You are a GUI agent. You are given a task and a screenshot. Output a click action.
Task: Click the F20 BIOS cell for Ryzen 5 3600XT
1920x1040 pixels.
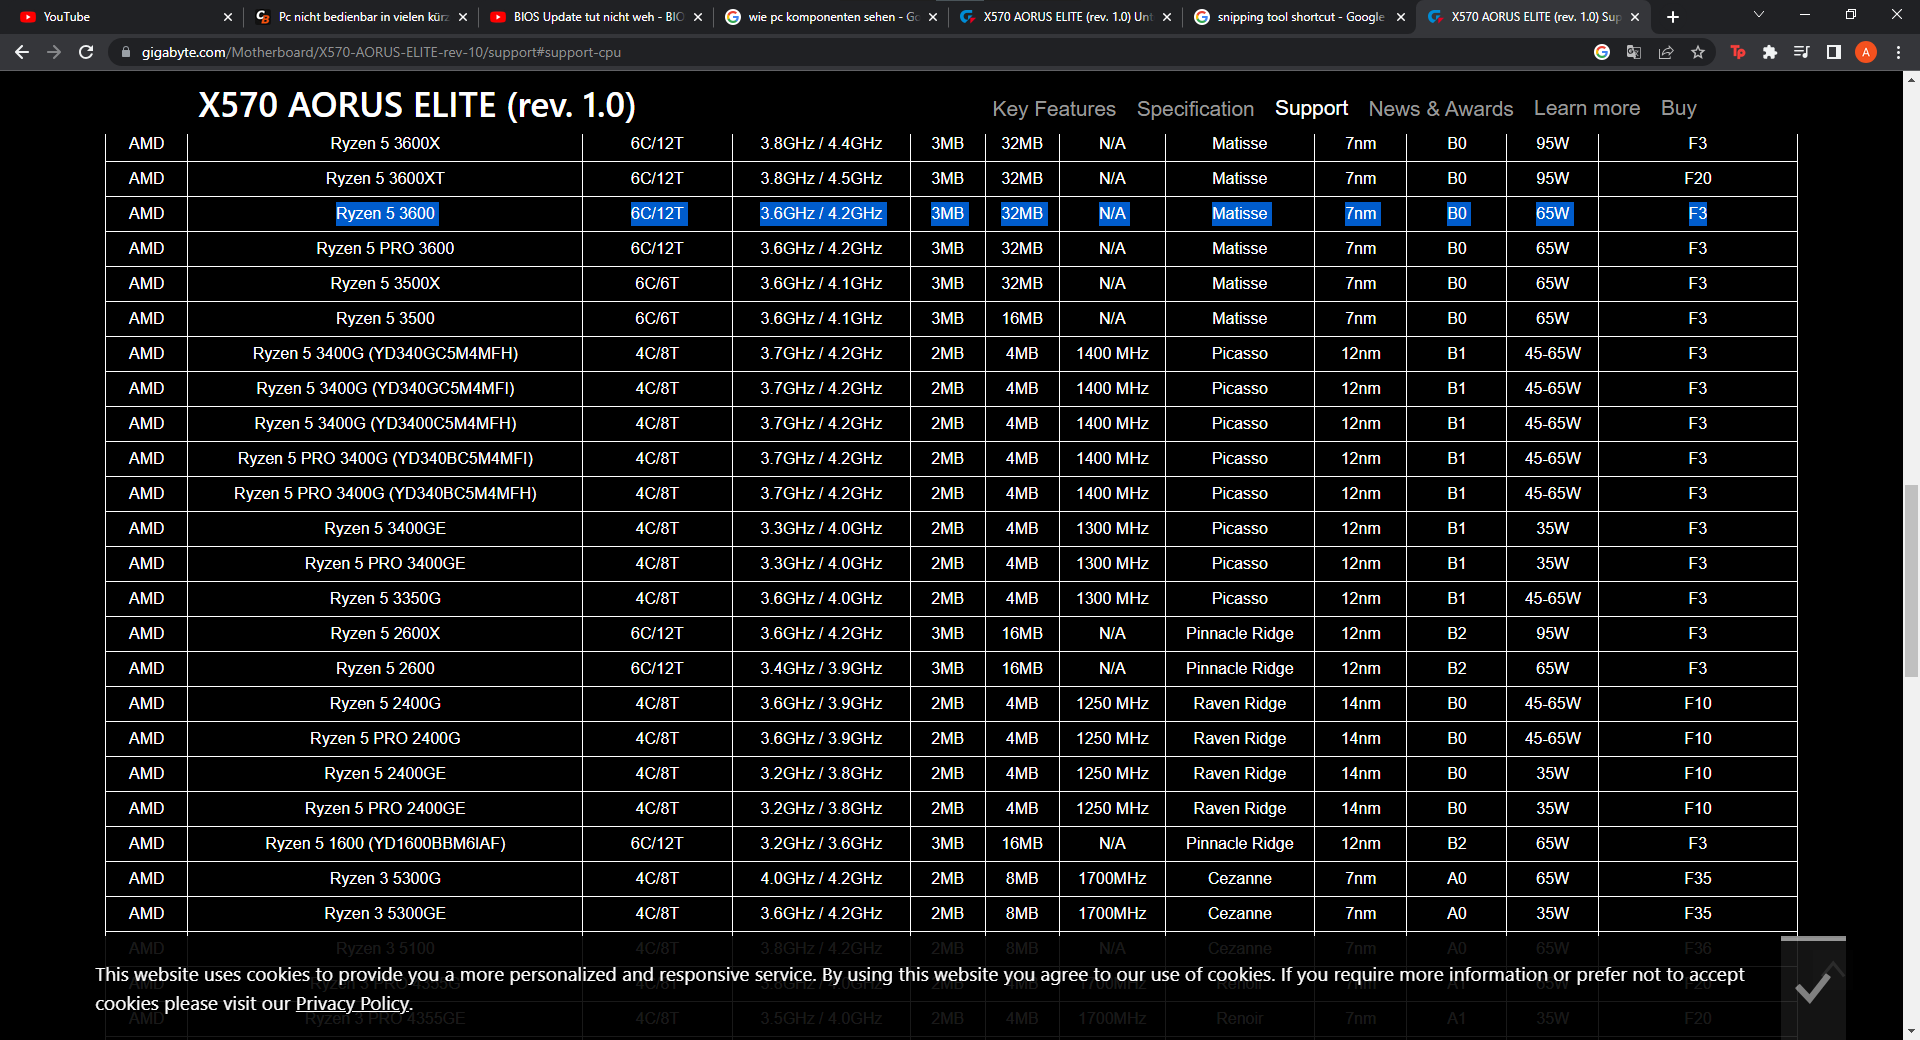pyautogui.click(x=1697, y=178)
